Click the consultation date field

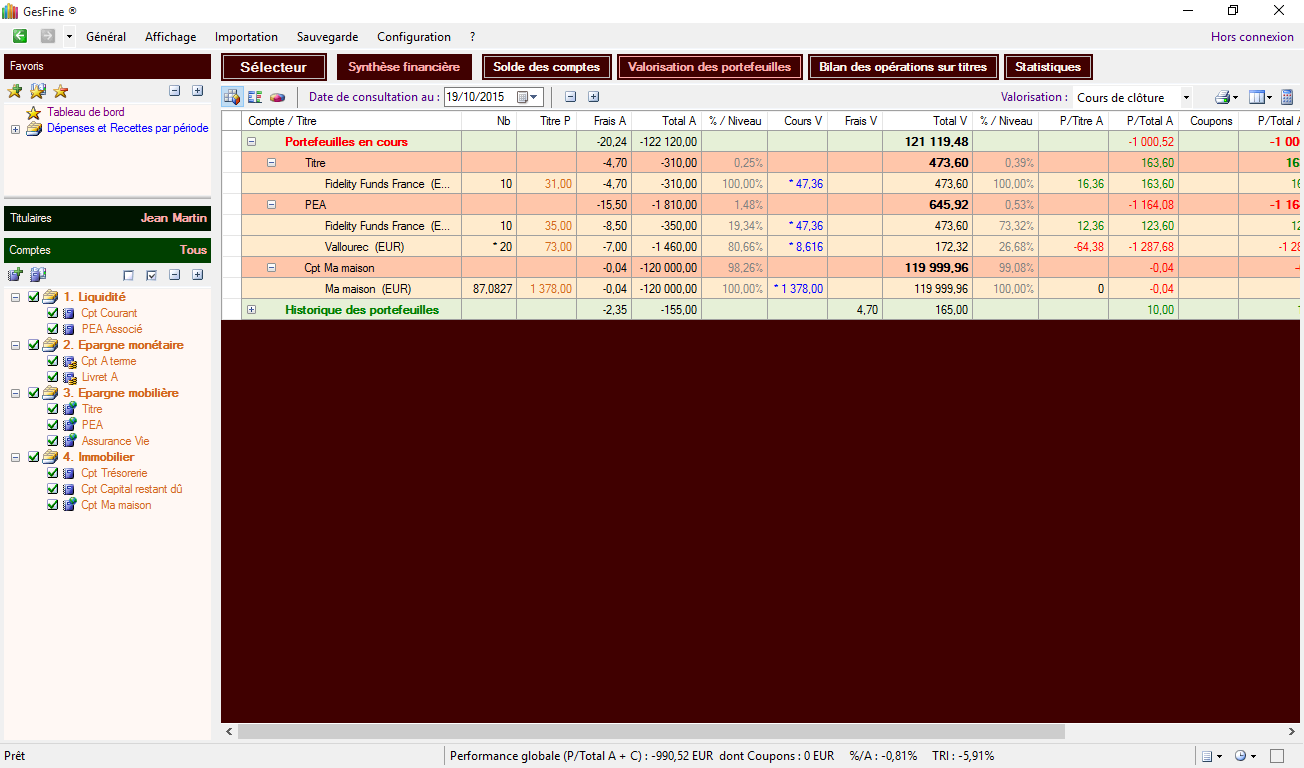[478, 97]
